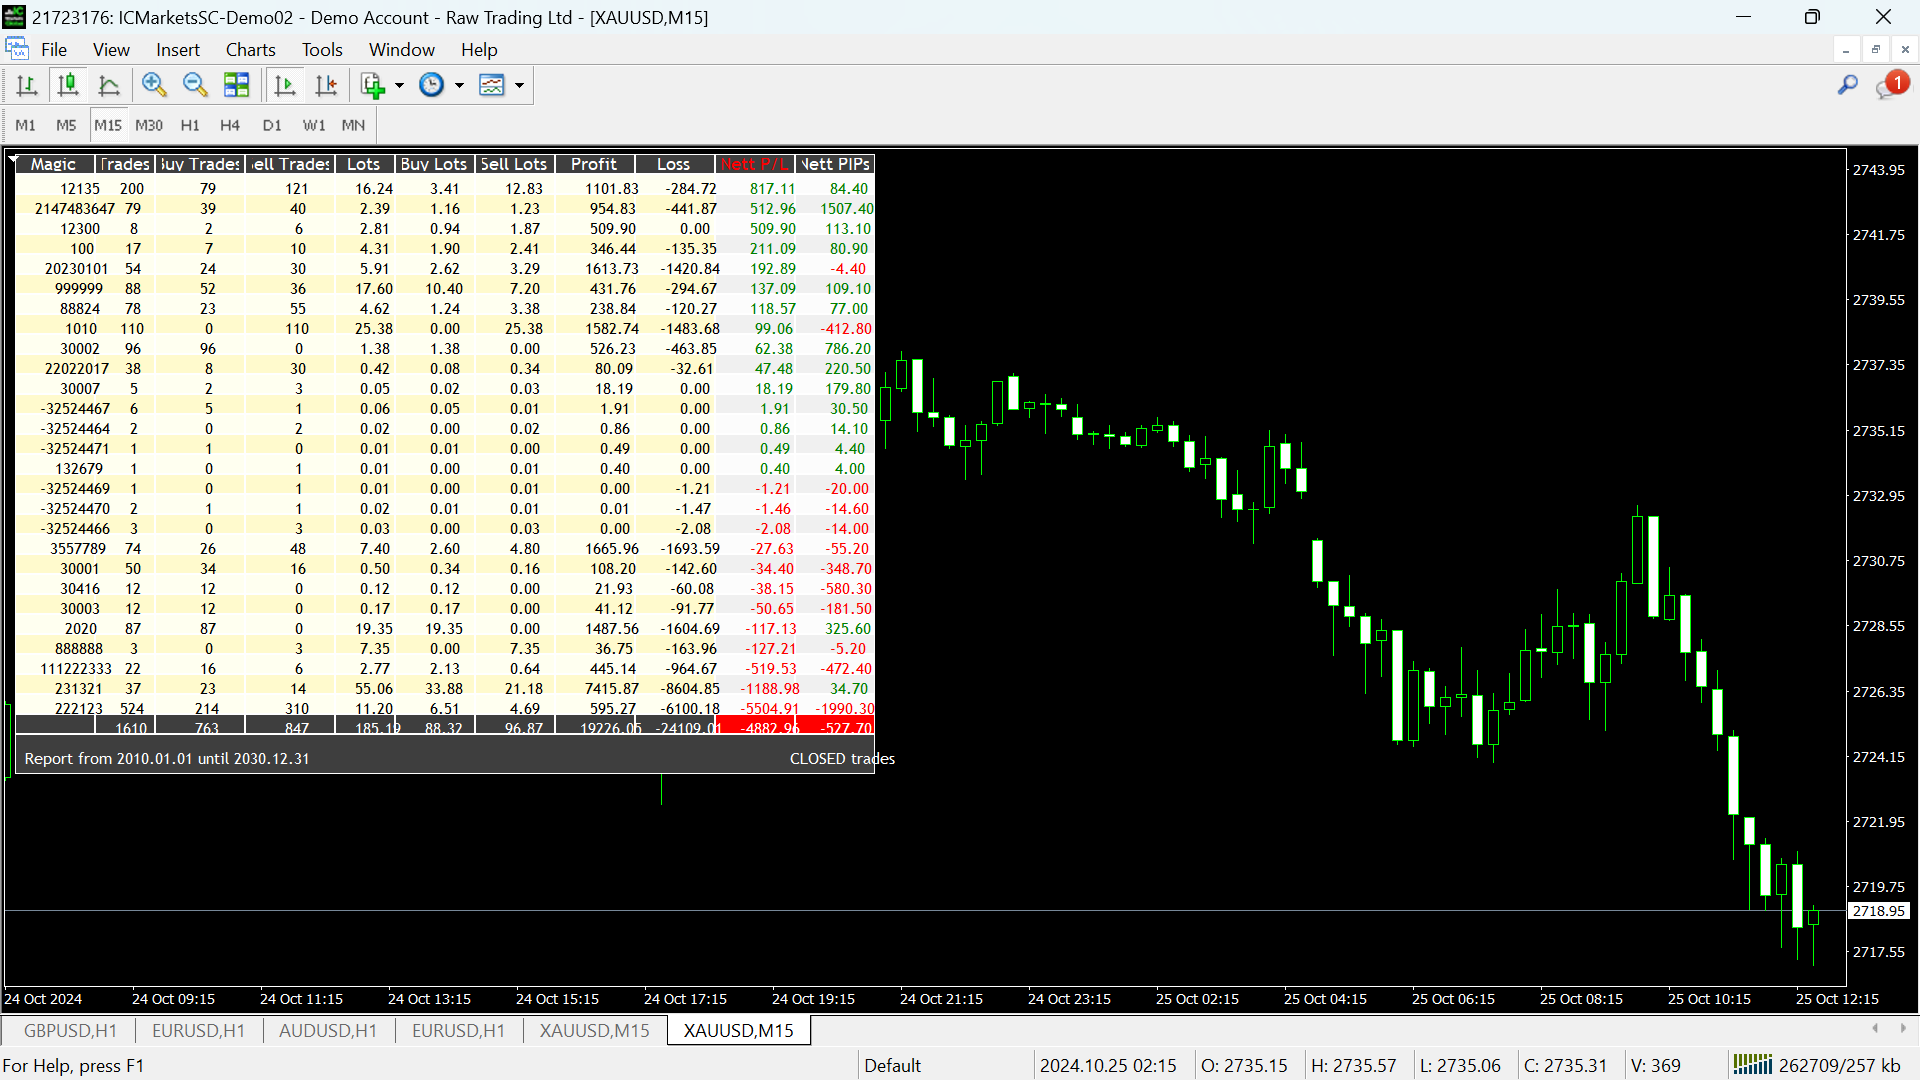This screenshot has width=1920, height=1080.
Task: Enable the M1 timeframe
Action: click(x=26, y=125)
